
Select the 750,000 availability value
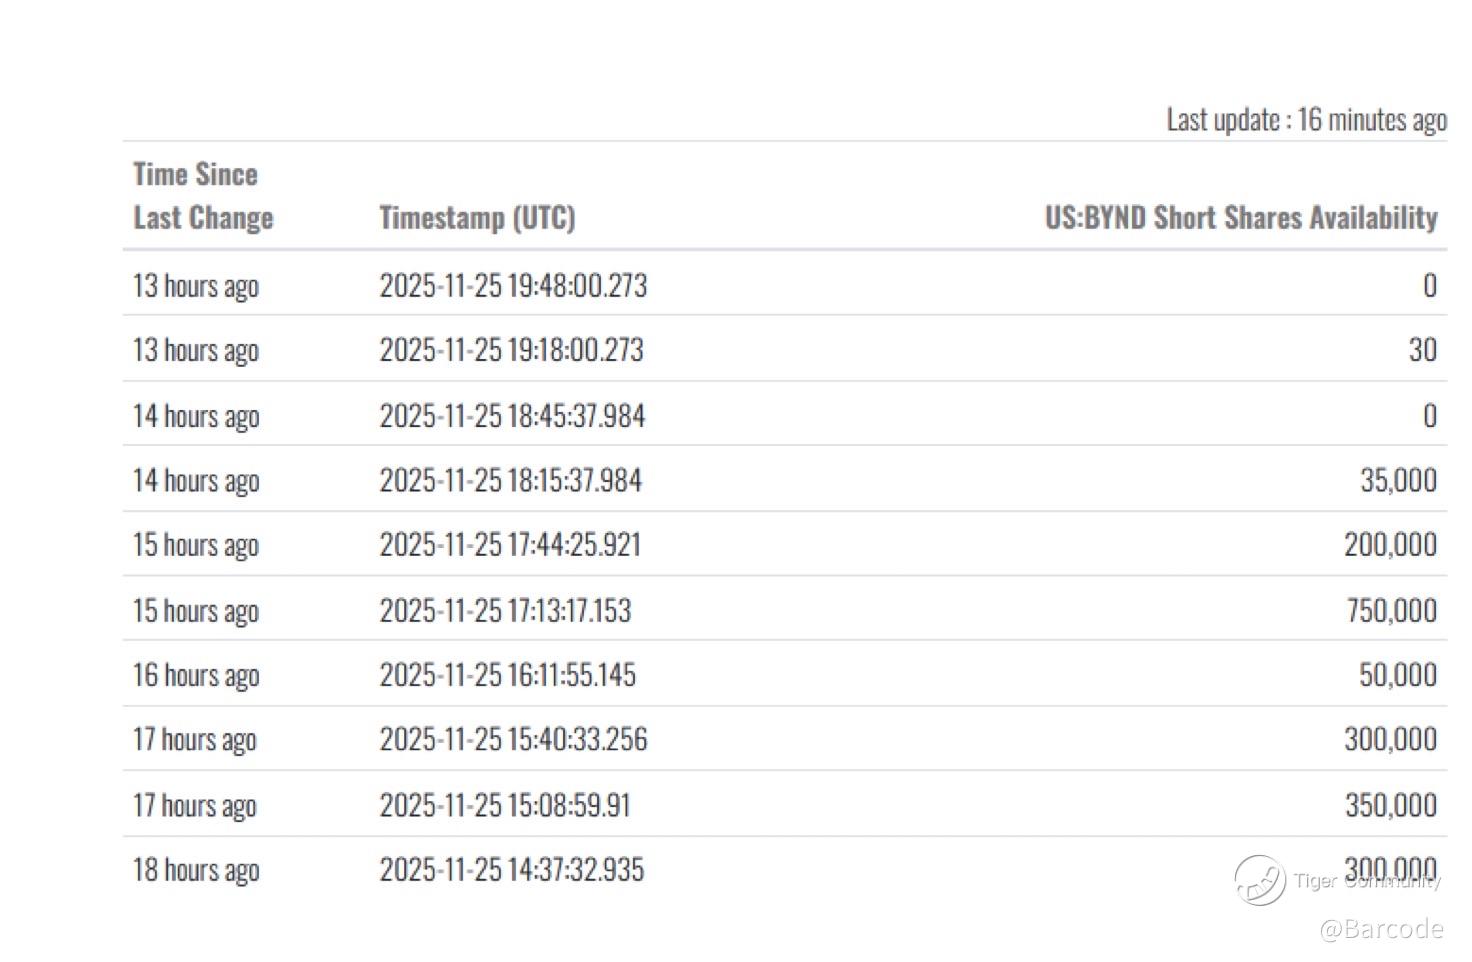pos(1391,610)
